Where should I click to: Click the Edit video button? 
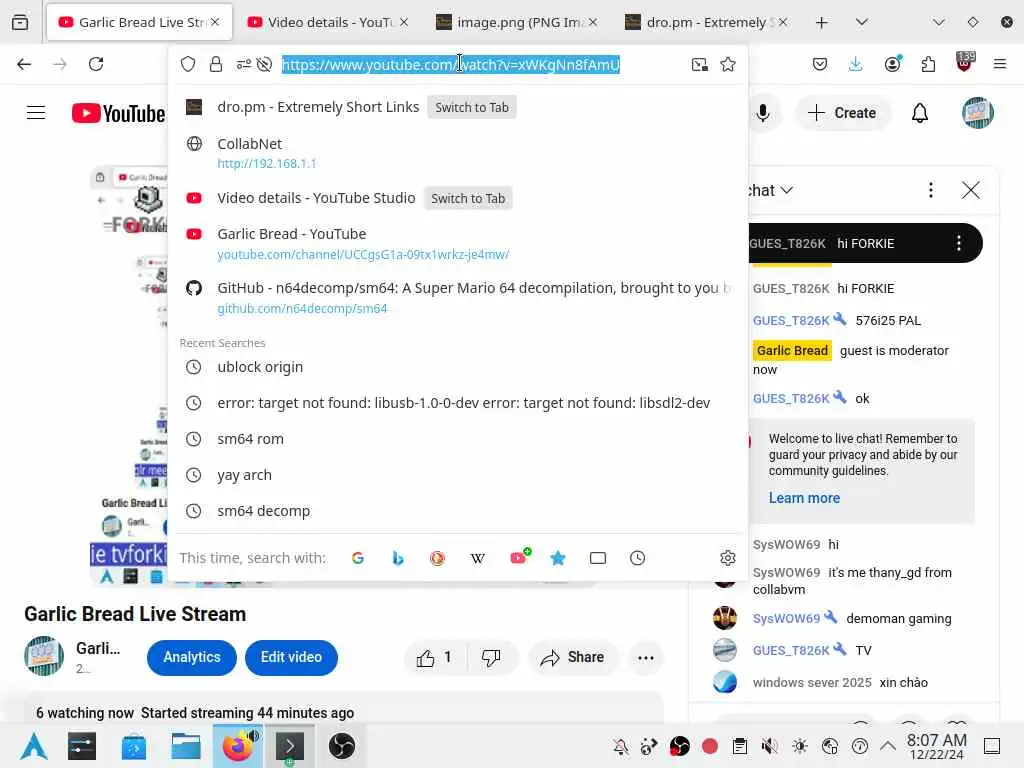coord(291,658)
